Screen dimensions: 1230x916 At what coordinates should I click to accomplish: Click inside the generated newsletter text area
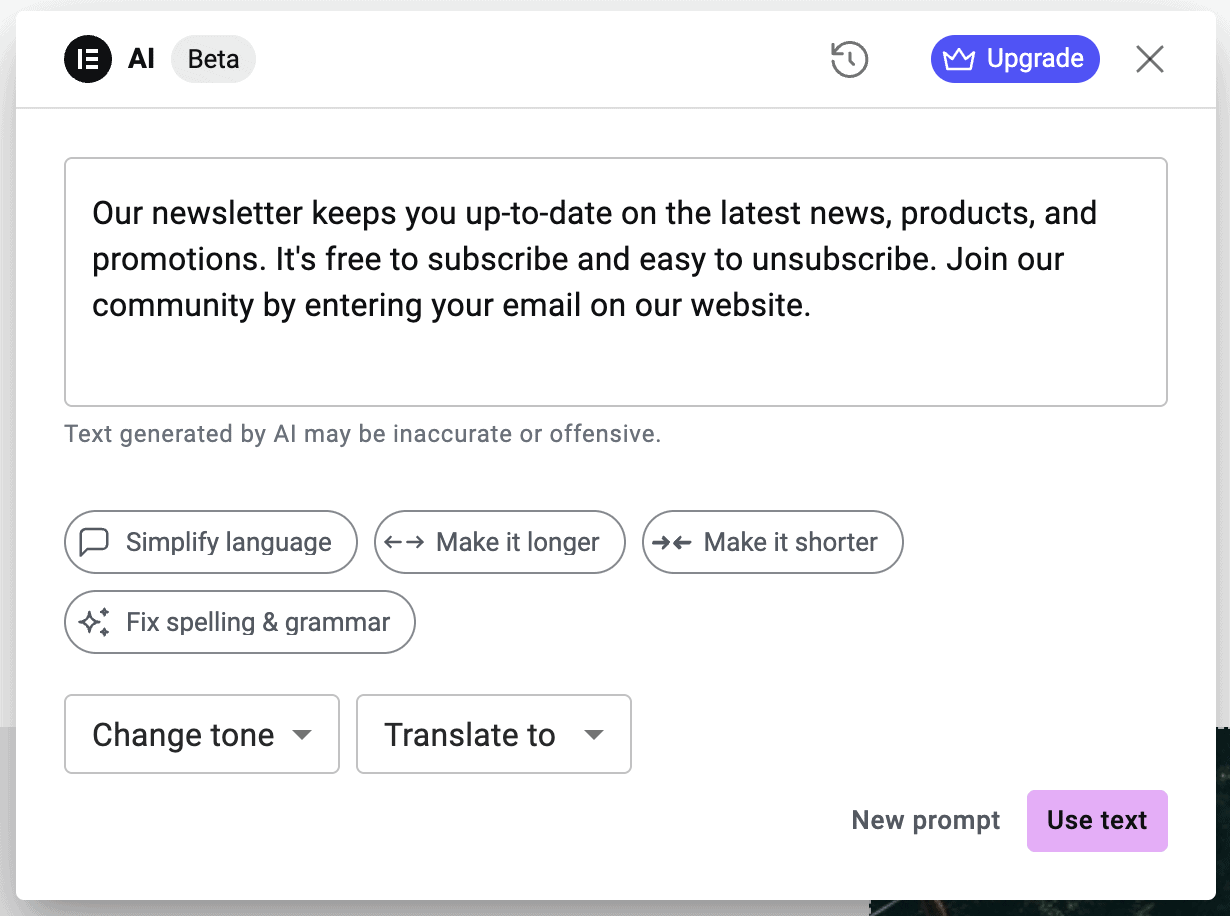(x=616, y=282)
